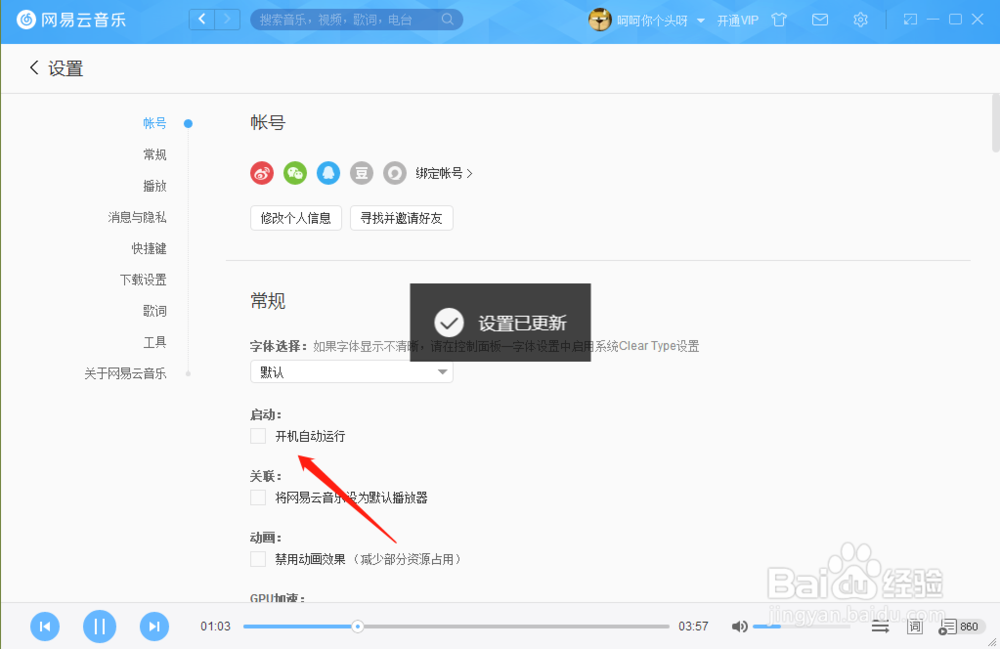Select 播放 in settings sidebar
Screen dimensions: 1000x649
(x=154, y=186)
